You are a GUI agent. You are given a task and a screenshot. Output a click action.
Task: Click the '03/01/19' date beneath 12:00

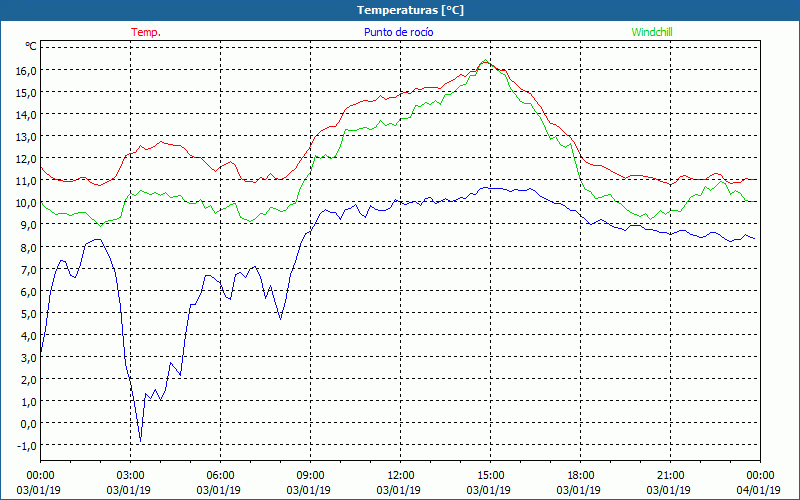pos(399,490)
